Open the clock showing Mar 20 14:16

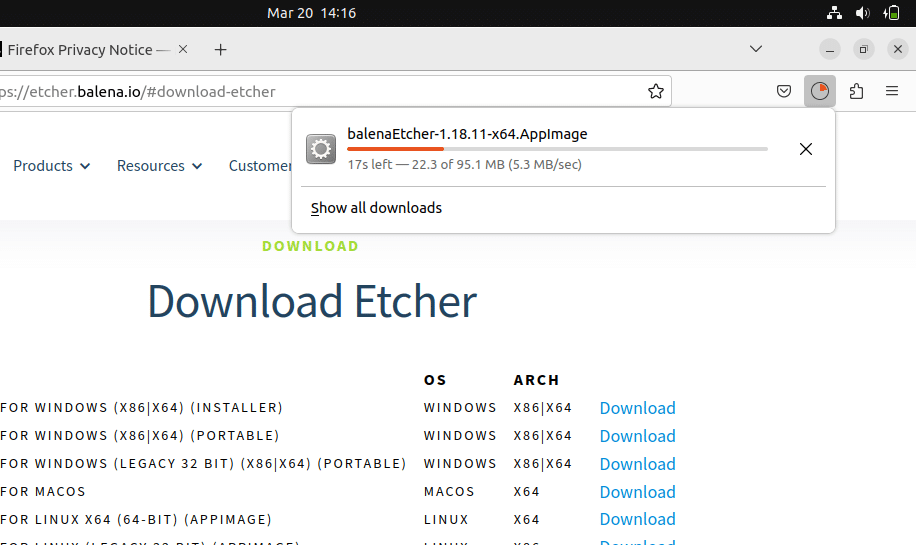(311, 13)
